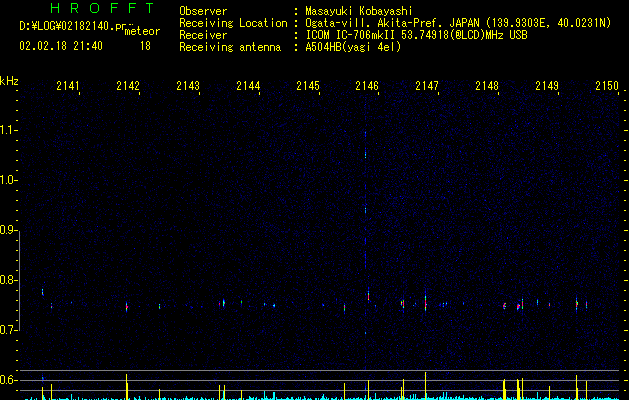Click time marker 2146
629x400 pixels.
click(367, 85)
